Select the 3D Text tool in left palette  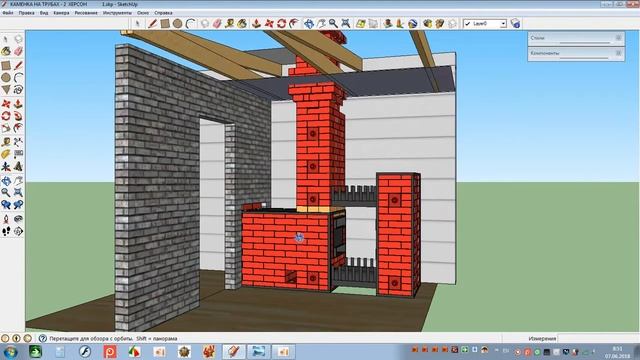(x=18, y=167)
